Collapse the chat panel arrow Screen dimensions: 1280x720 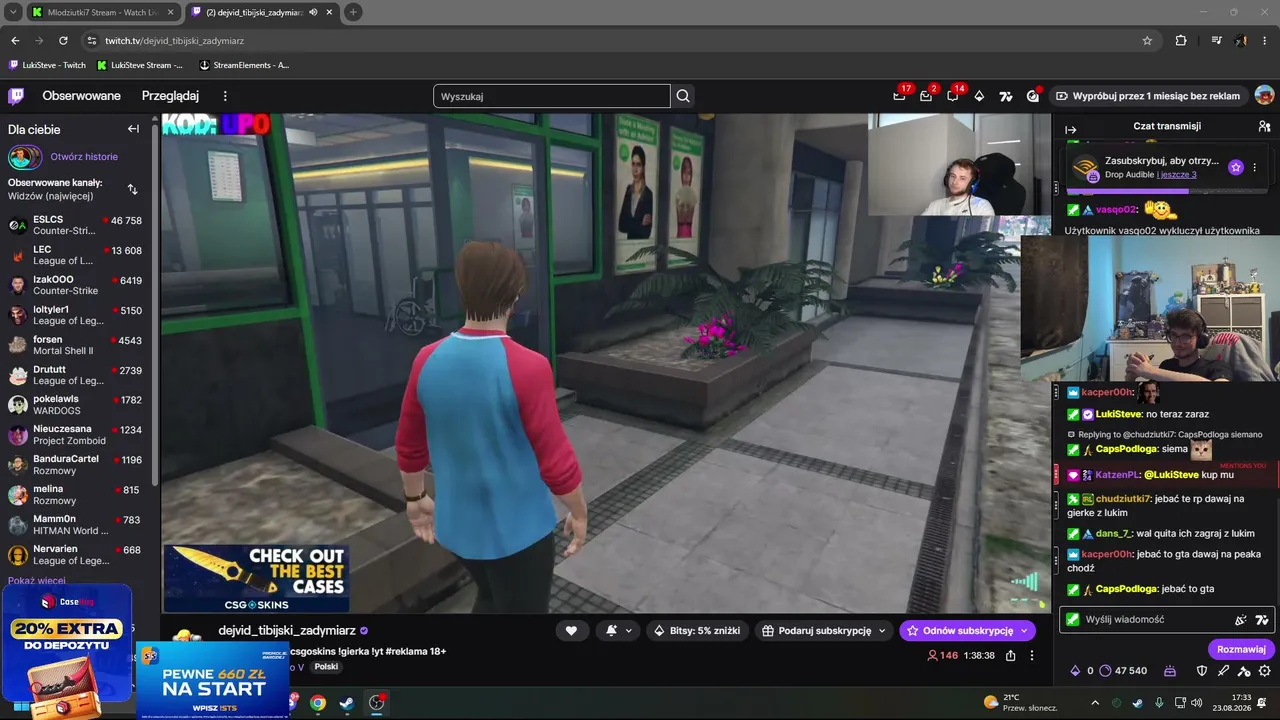1071,129
